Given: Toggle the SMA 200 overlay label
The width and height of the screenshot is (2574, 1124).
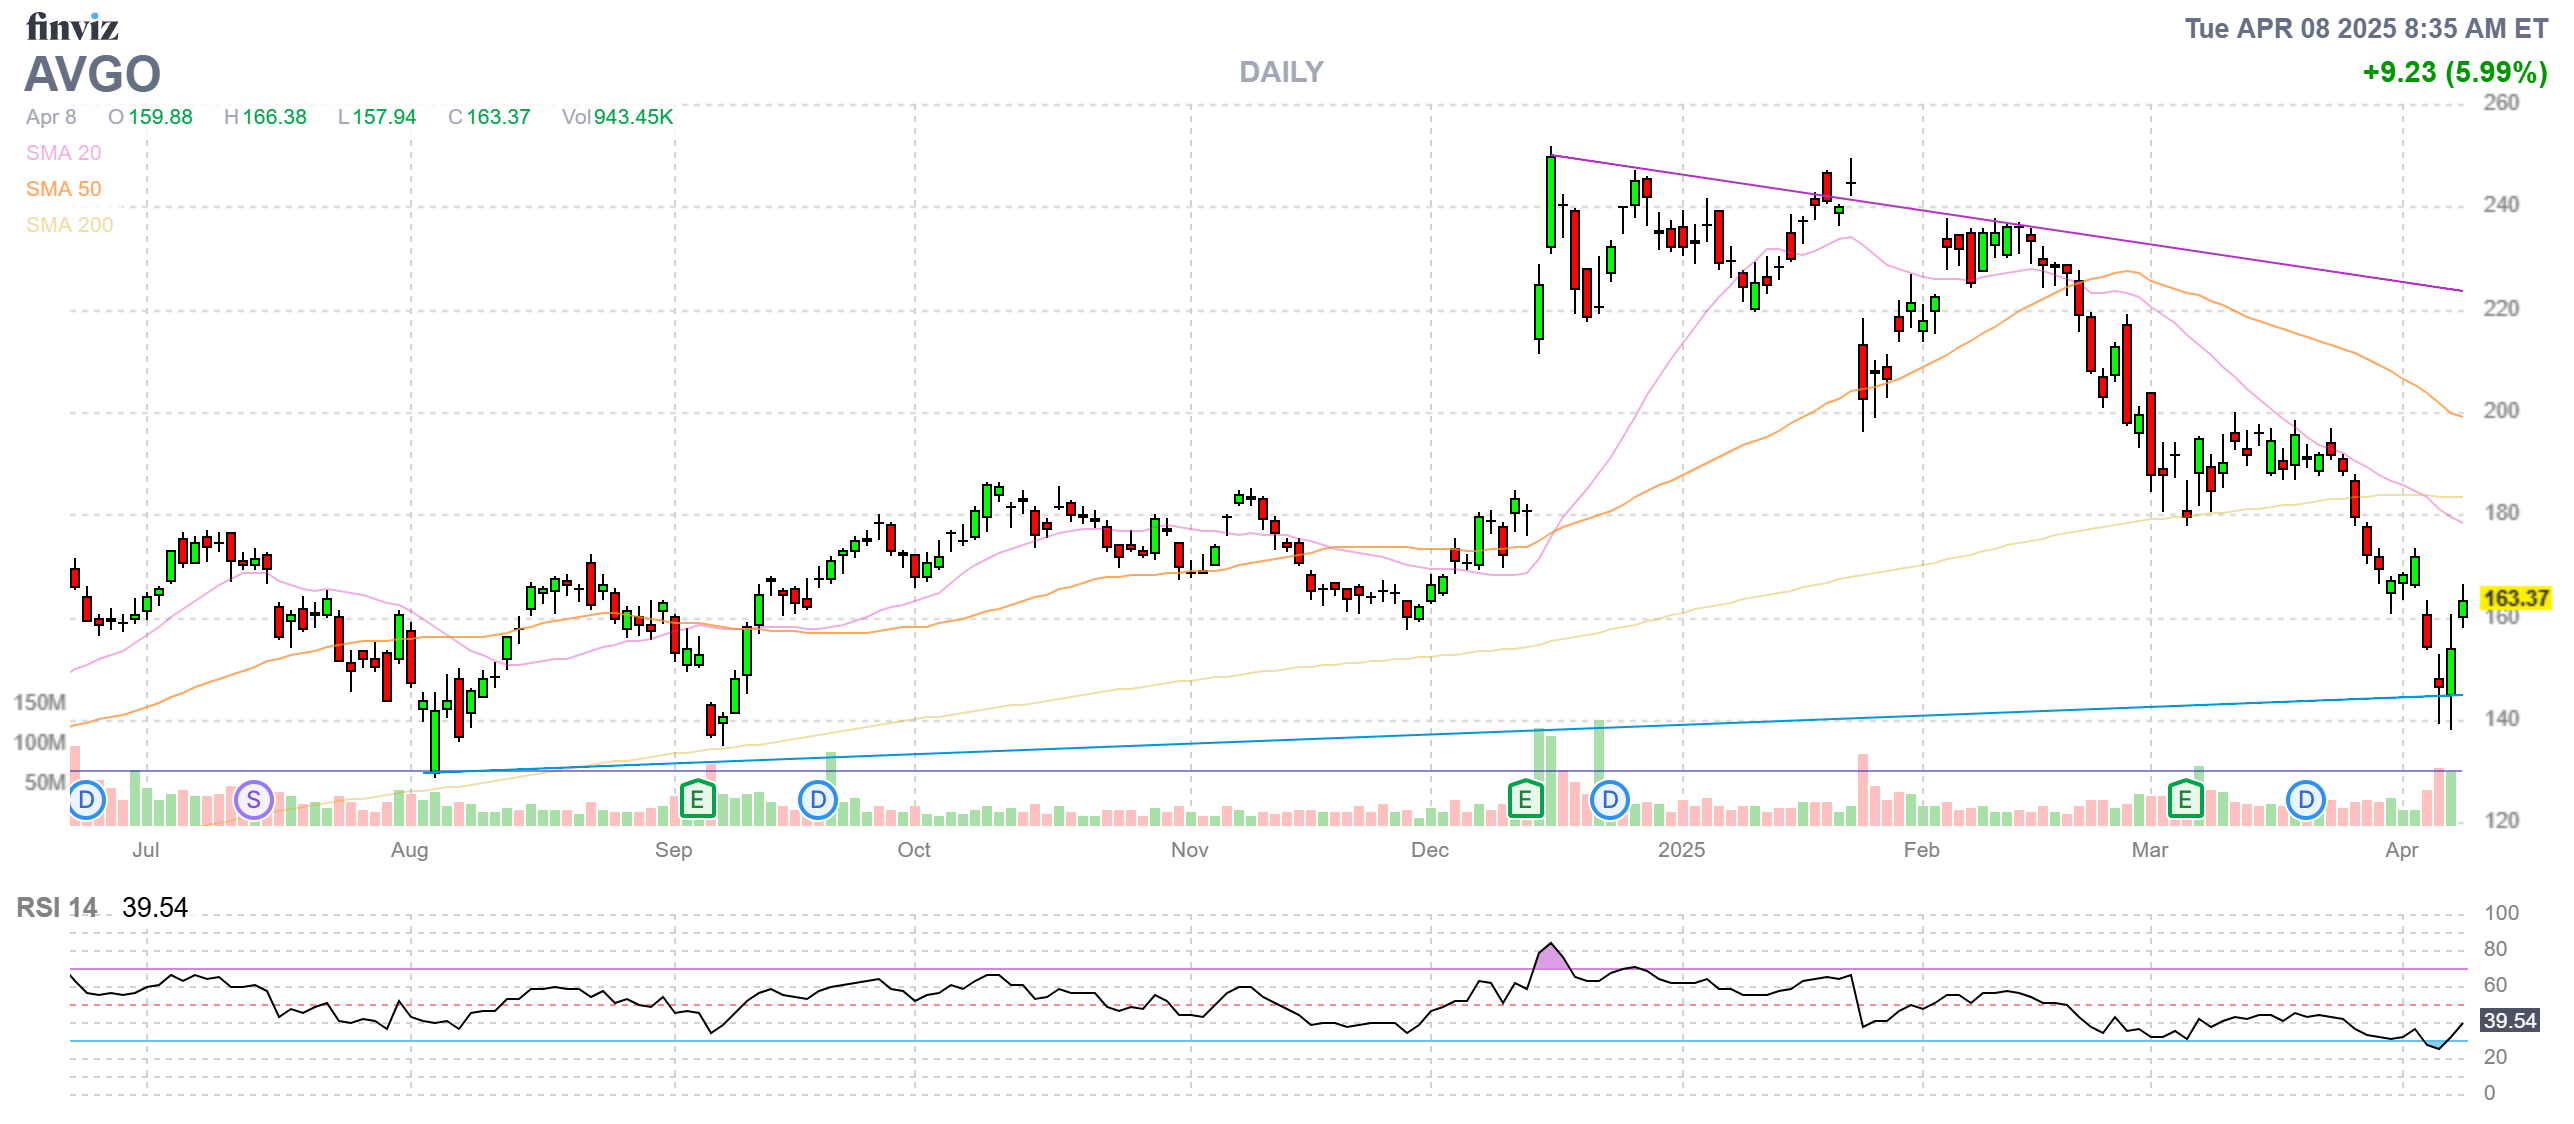Looking at the screenshot, I should click(x=69, y=225).
